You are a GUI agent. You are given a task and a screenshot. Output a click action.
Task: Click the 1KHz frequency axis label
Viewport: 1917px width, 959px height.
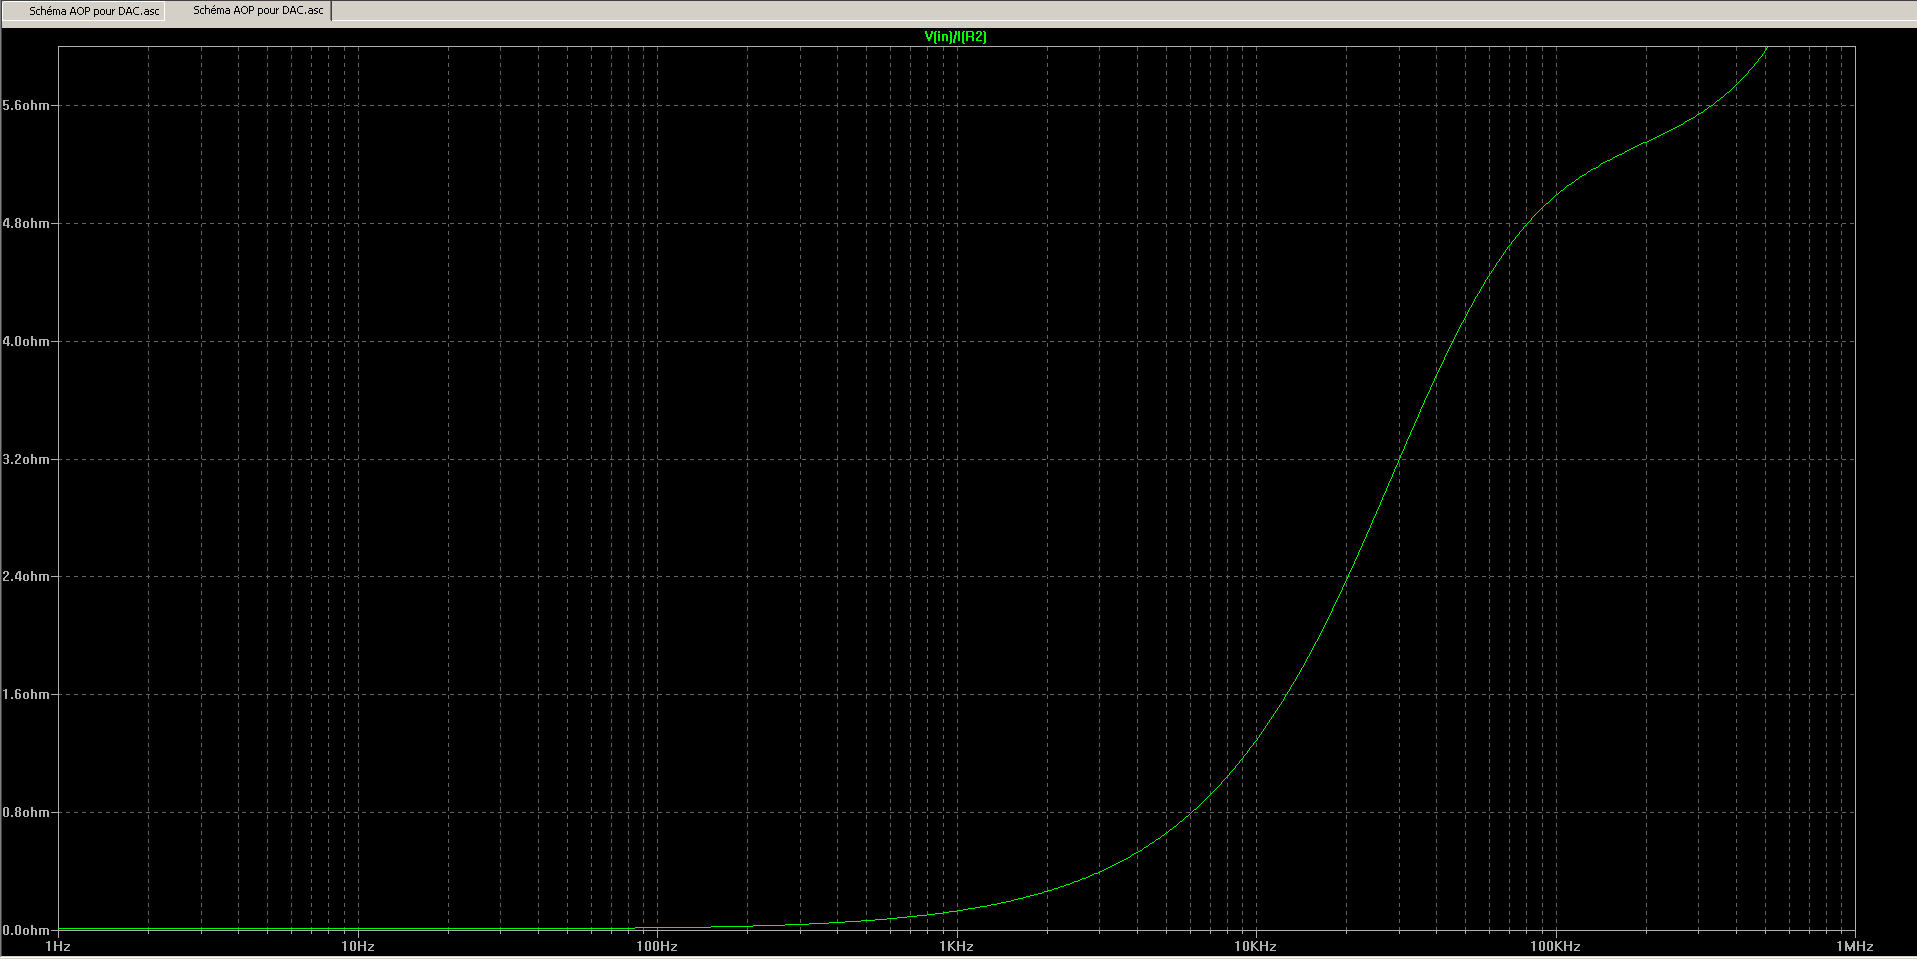click(956, 946)
